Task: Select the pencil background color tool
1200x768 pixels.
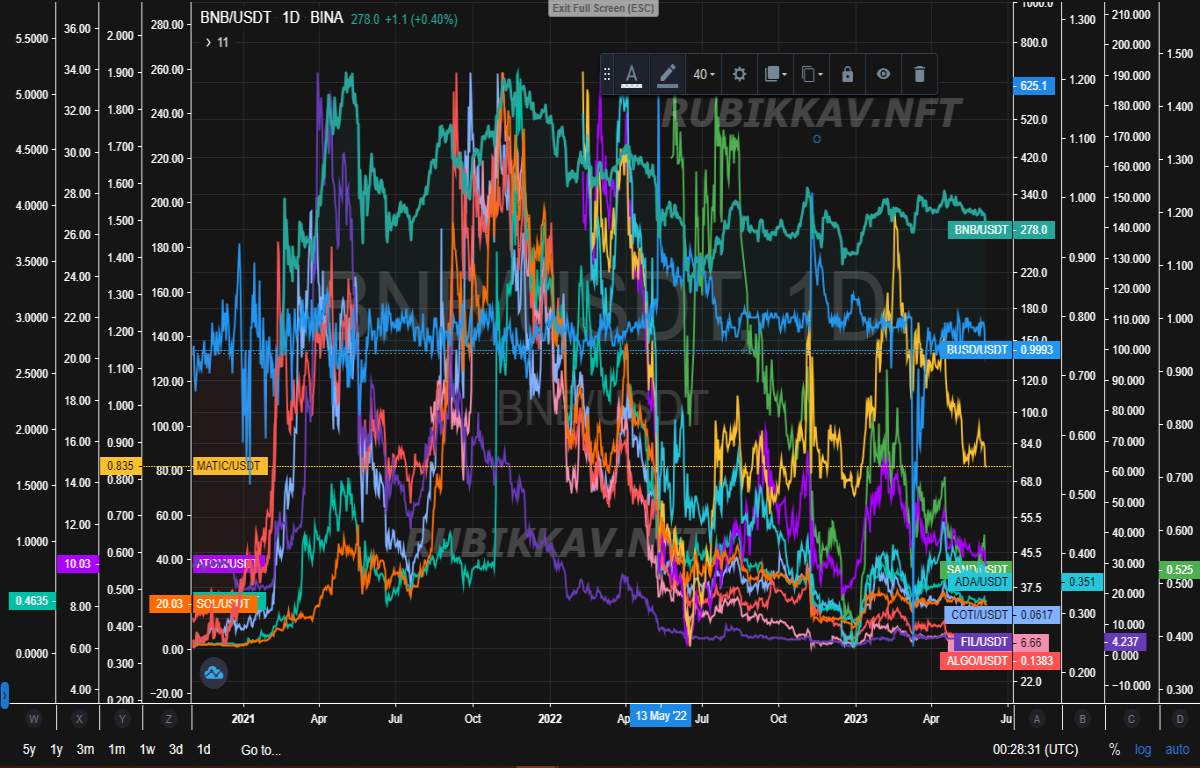Action: (668, 74)
